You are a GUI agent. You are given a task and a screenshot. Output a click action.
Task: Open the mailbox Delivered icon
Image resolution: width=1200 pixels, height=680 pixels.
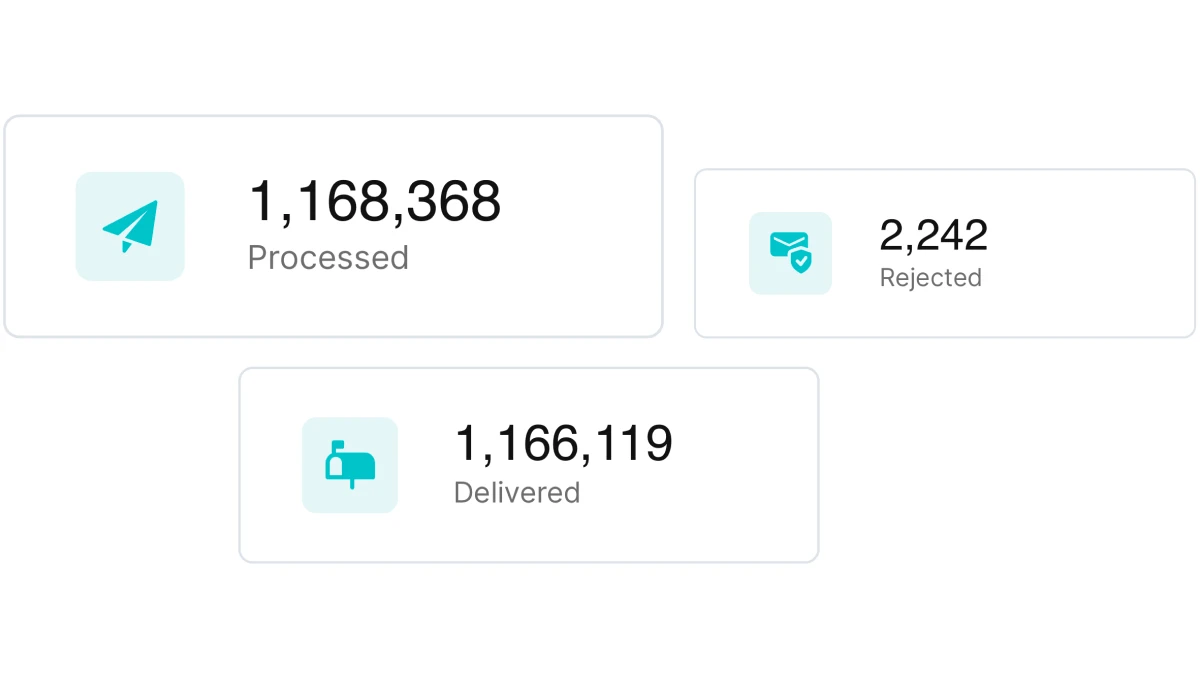tap(350, 465)
